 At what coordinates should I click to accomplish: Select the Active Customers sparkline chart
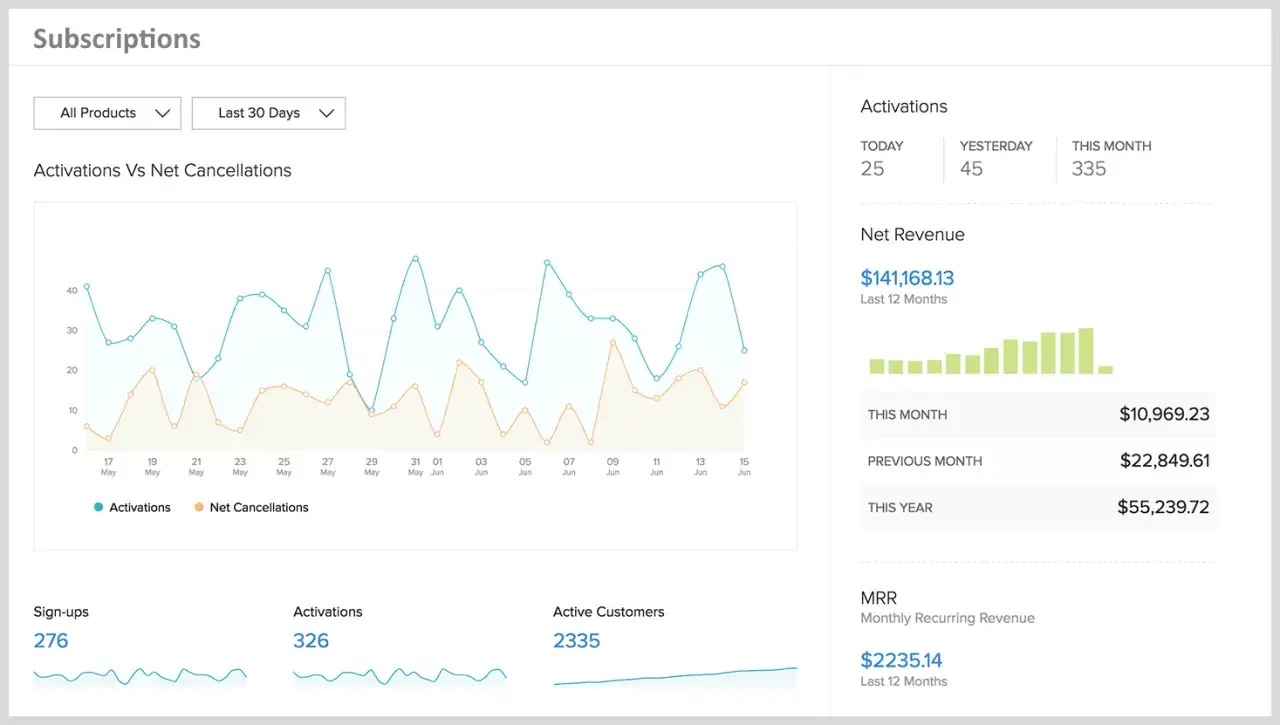tap(675, 677)
